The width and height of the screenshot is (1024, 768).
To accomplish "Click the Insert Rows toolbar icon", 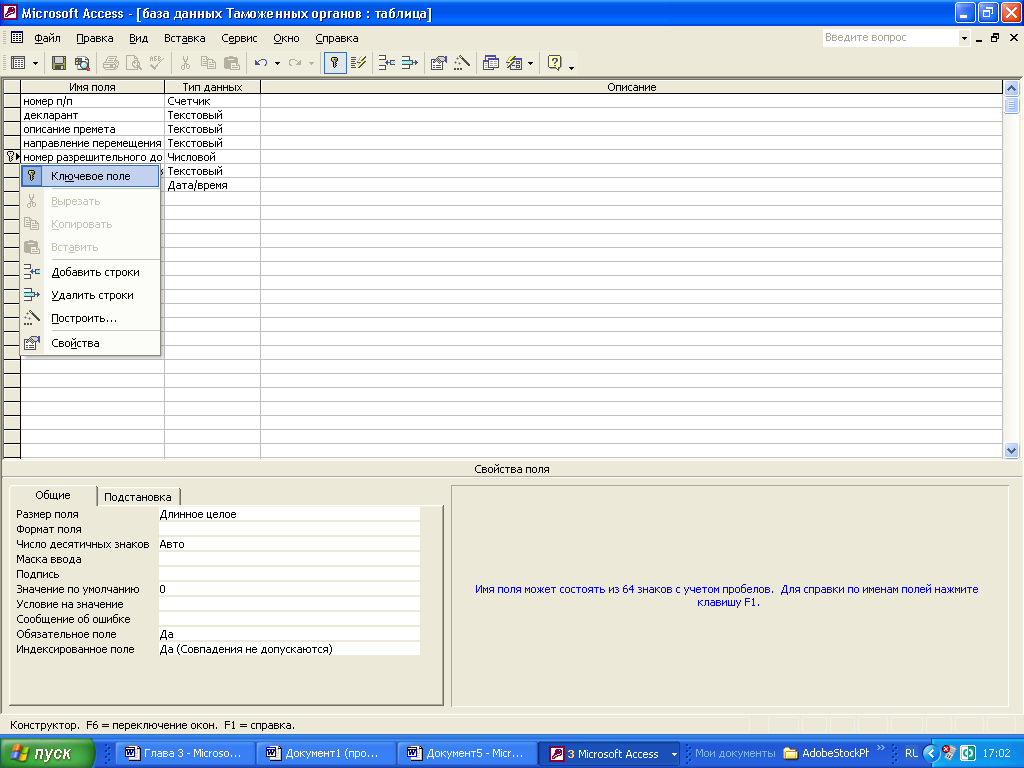I will (387, 63).
